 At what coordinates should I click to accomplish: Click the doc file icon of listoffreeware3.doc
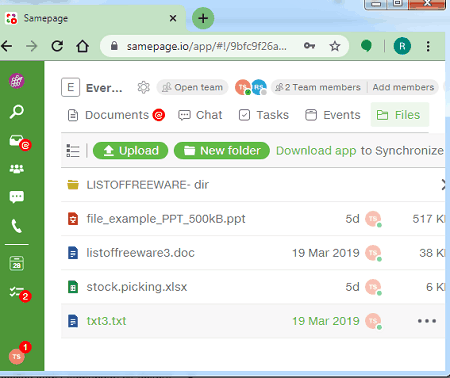(73, 253)
